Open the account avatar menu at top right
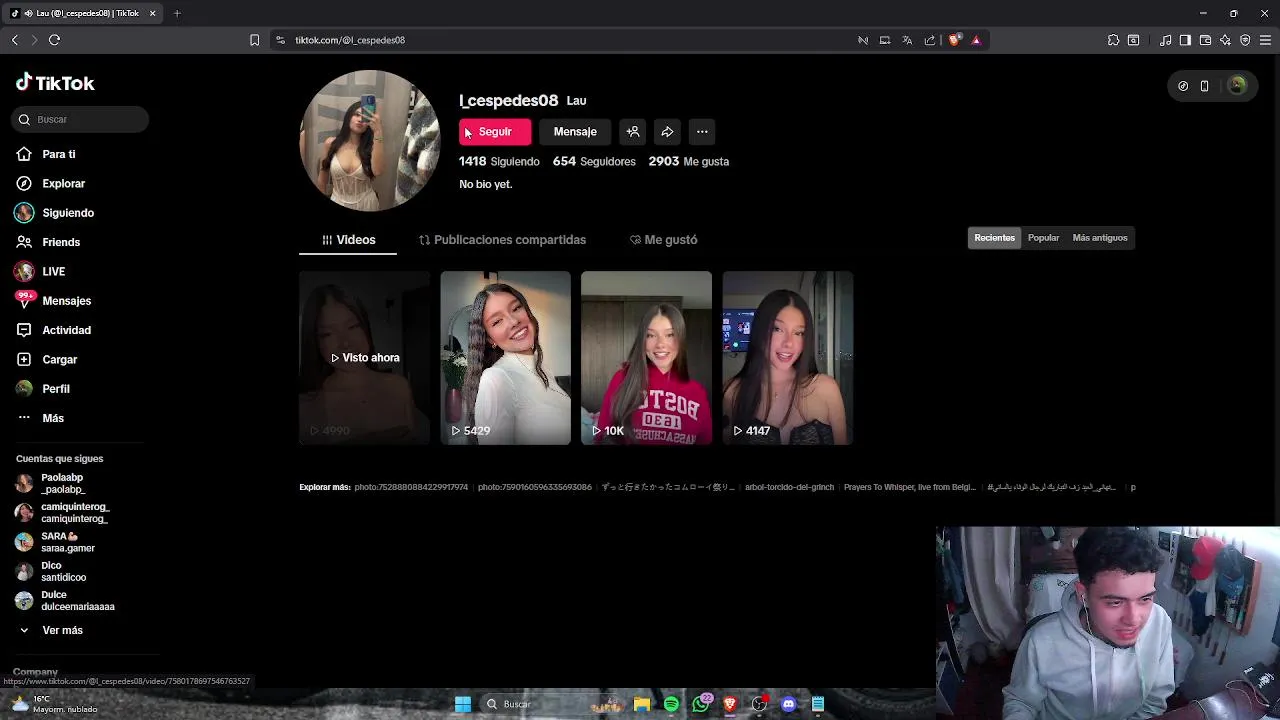1280x720 pixels. coord(1237,86)
